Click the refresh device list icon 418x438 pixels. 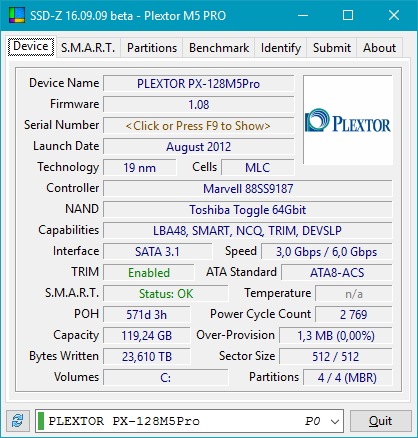(x=18, y=420)
